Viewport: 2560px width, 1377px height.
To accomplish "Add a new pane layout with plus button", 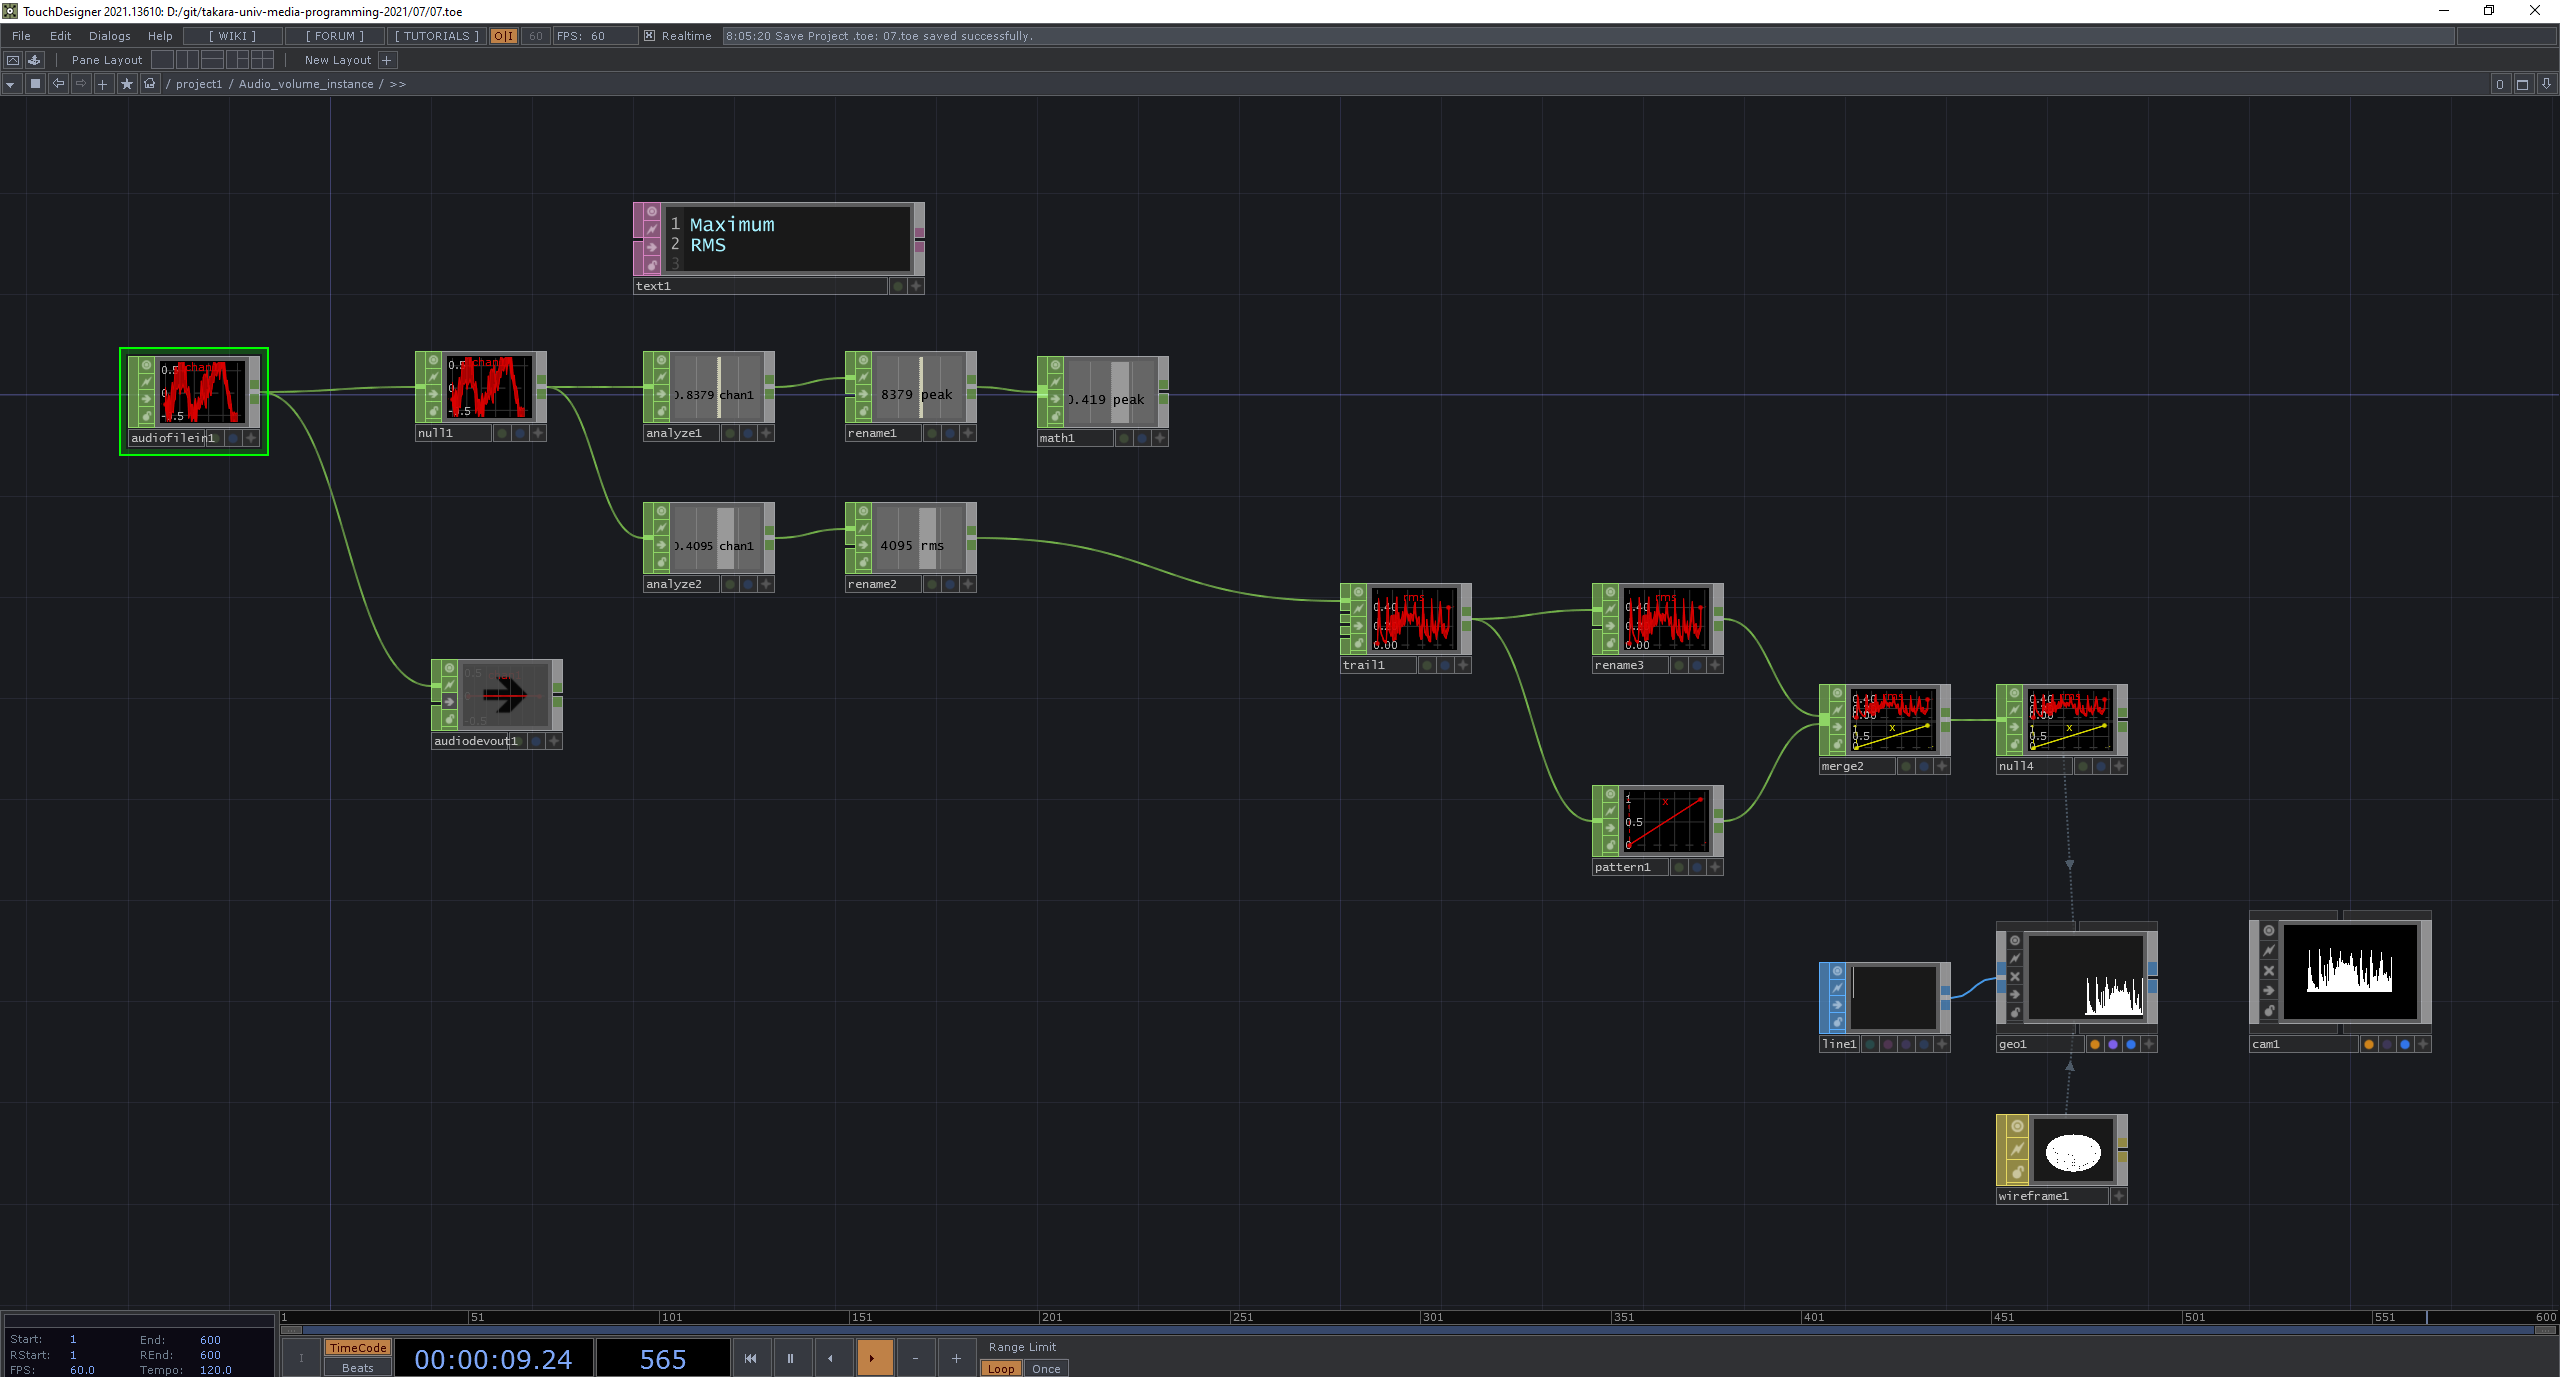I will (387, 60).
